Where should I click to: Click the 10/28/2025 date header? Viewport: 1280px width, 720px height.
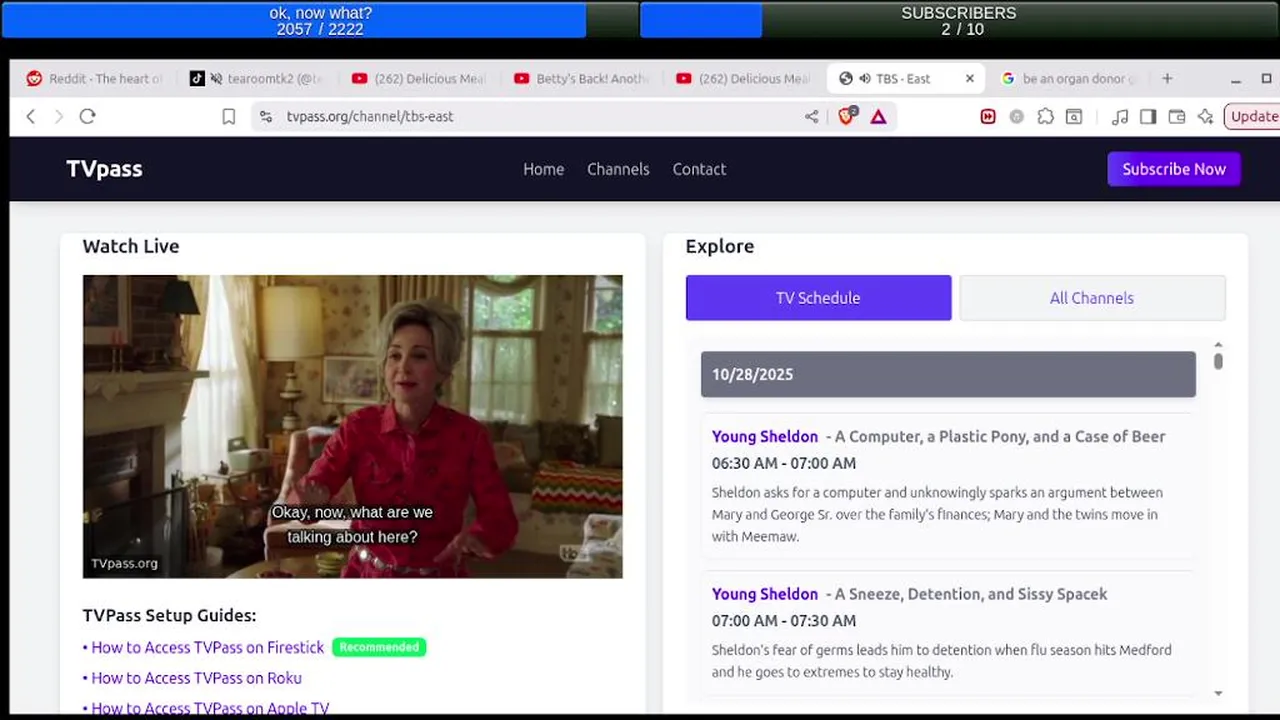click(948, 374)
